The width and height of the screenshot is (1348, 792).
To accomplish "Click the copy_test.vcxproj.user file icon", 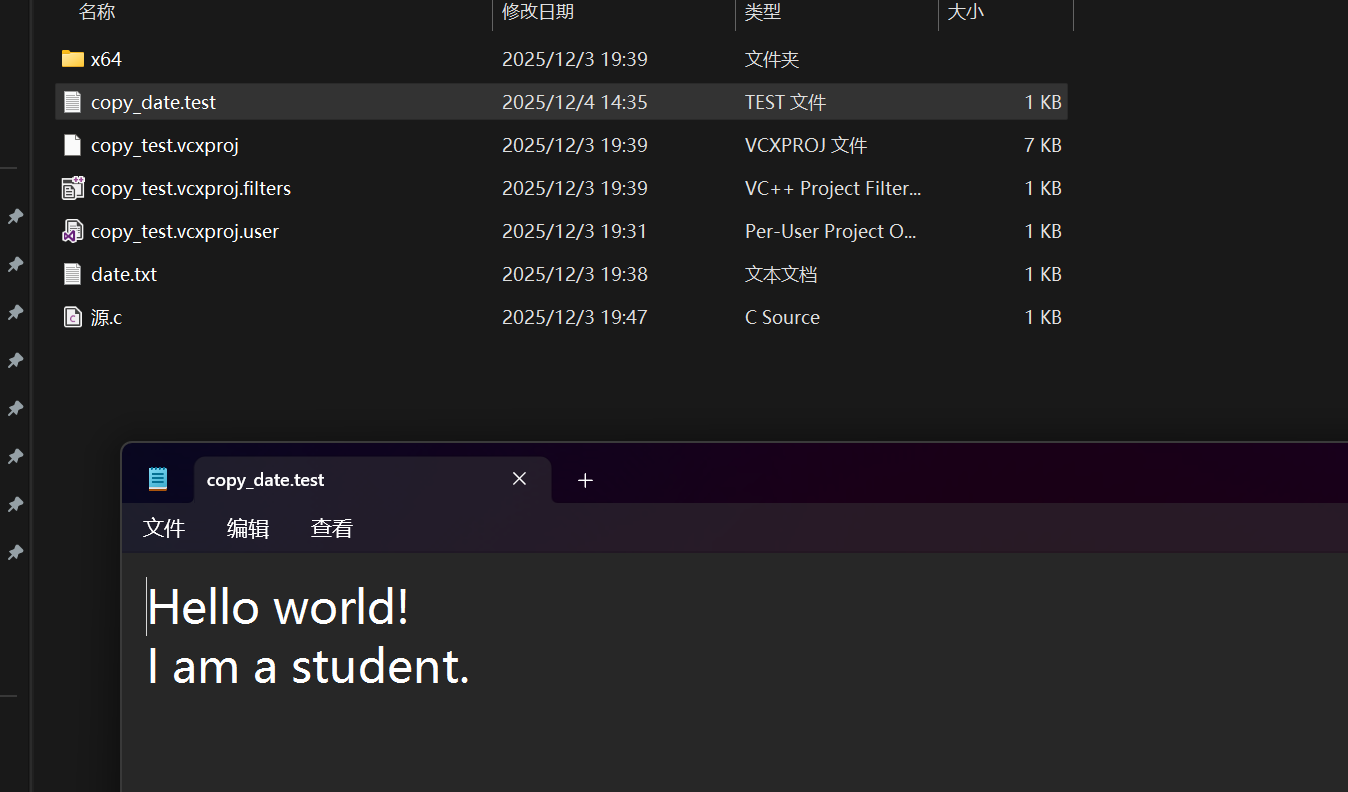I will tap(72, 231).
